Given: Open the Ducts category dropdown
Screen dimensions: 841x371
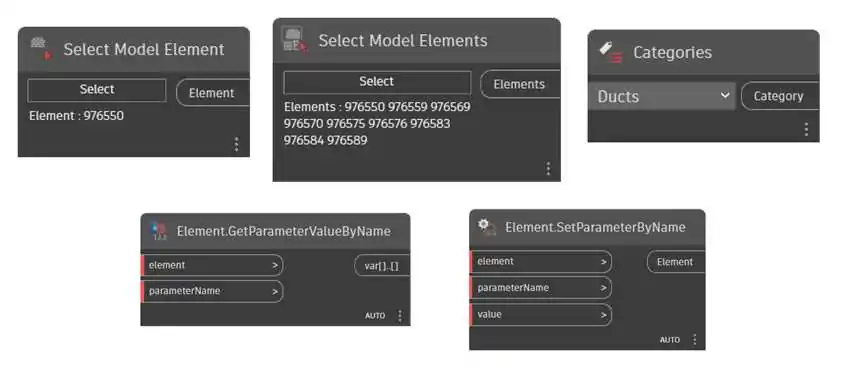Looking at the screenshot, I should click(x=662, y=97).
